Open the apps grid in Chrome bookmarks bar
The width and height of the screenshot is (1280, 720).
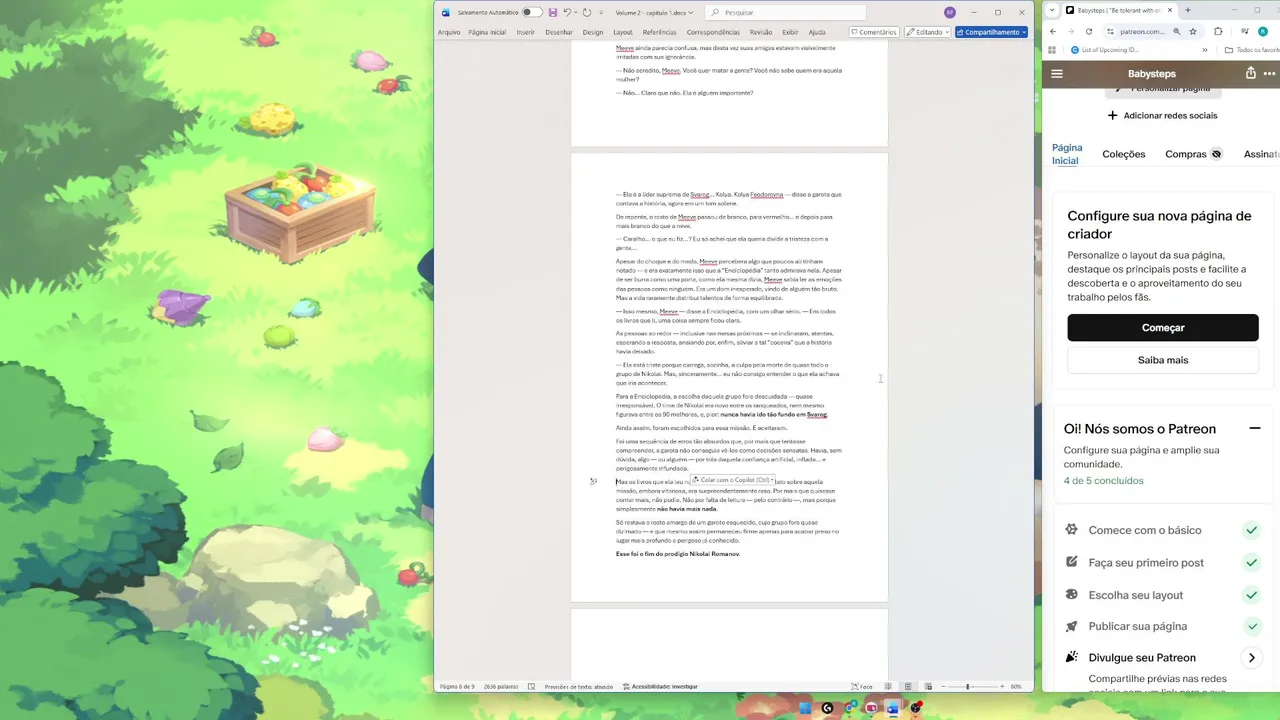[1052, 50]
